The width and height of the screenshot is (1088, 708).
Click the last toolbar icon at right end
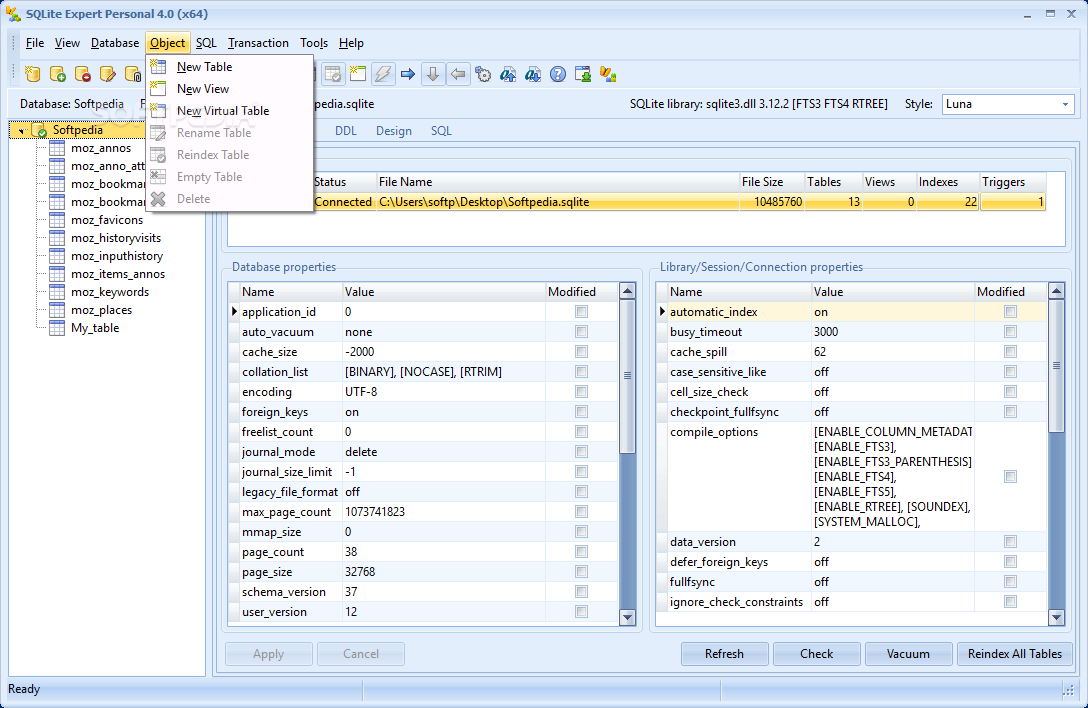(608, 74)
